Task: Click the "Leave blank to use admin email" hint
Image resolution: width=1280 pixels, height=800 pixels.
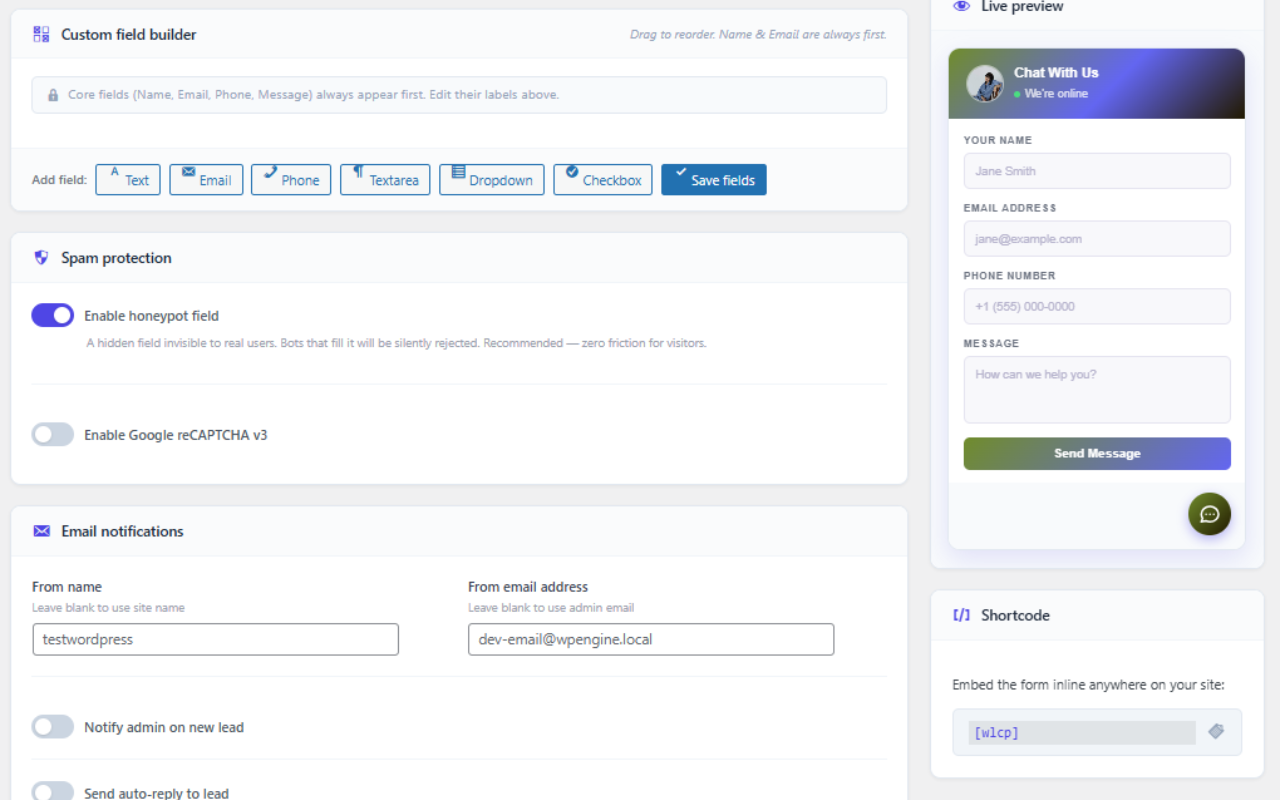Action: [551, 607]
